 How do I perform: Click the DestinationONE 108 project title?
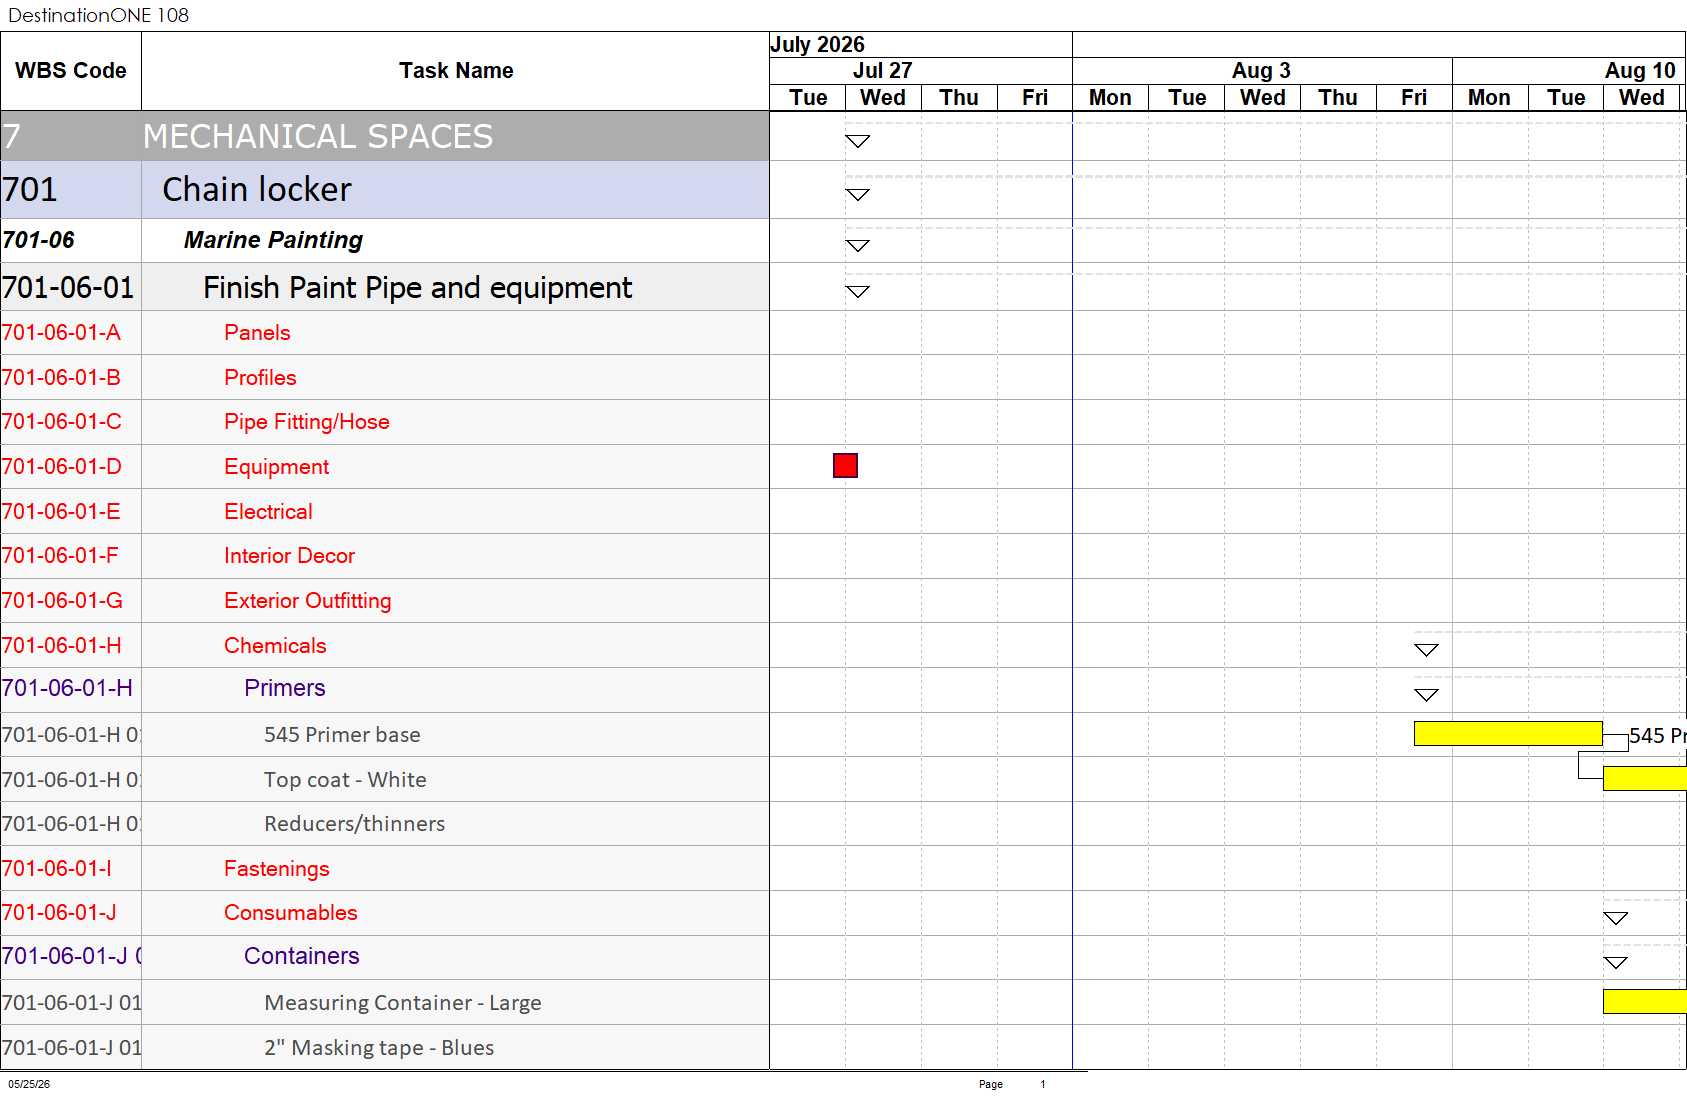(98, 15)
